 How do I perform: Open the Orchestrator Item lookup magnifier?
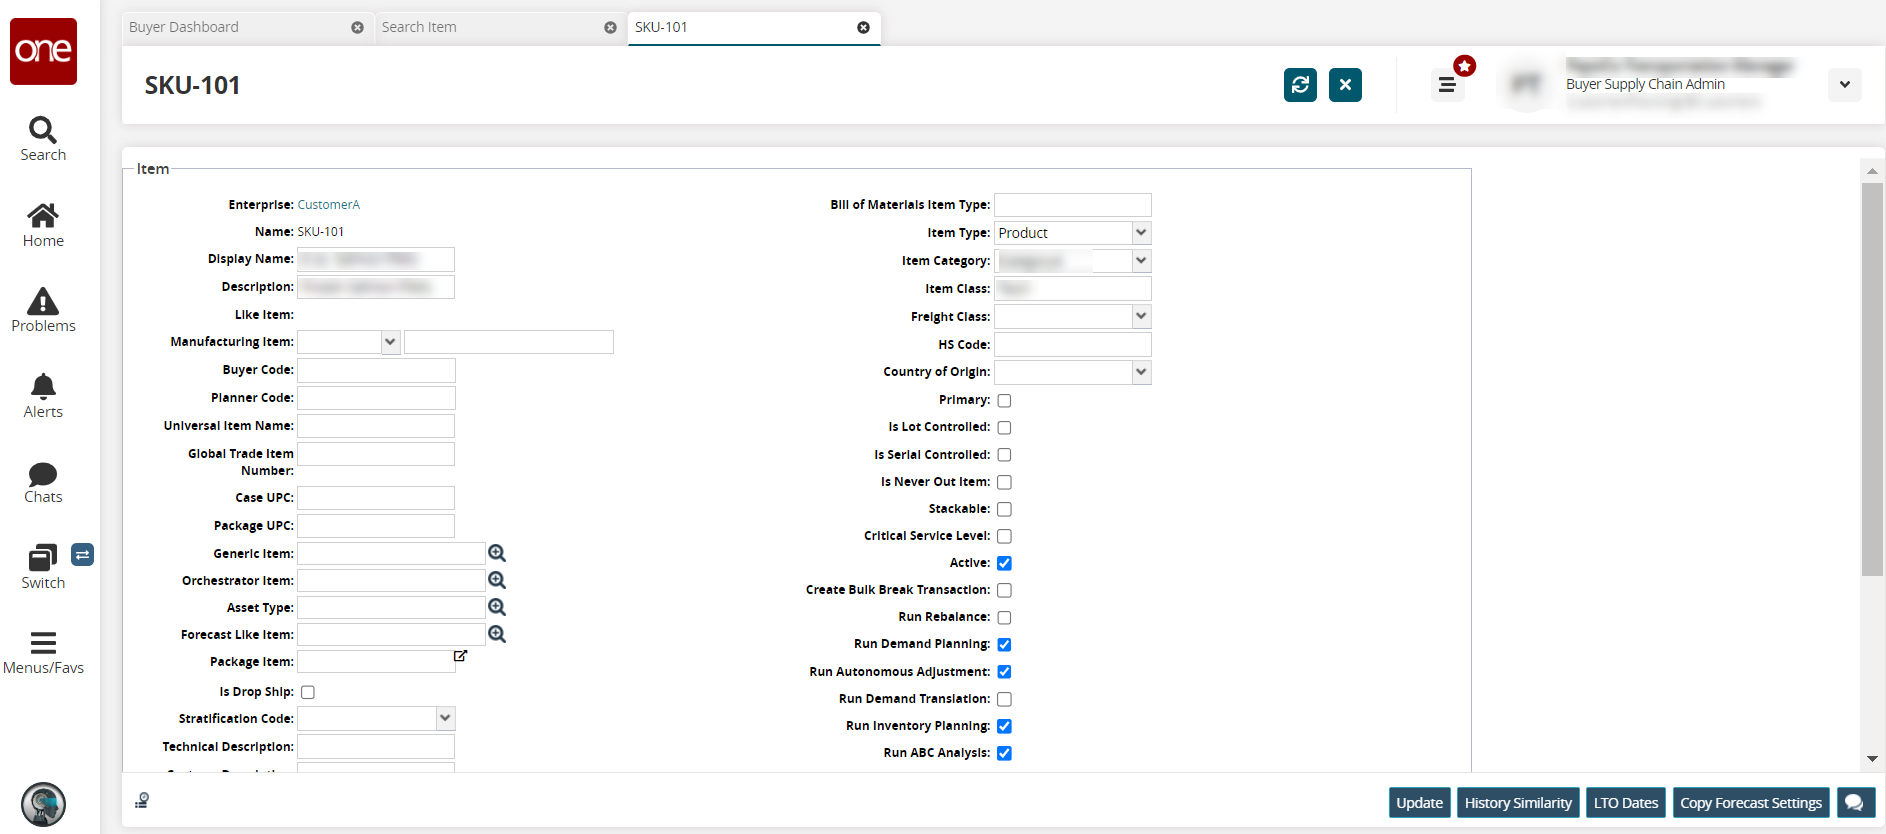pyautogui.click(x=497, y=580)
